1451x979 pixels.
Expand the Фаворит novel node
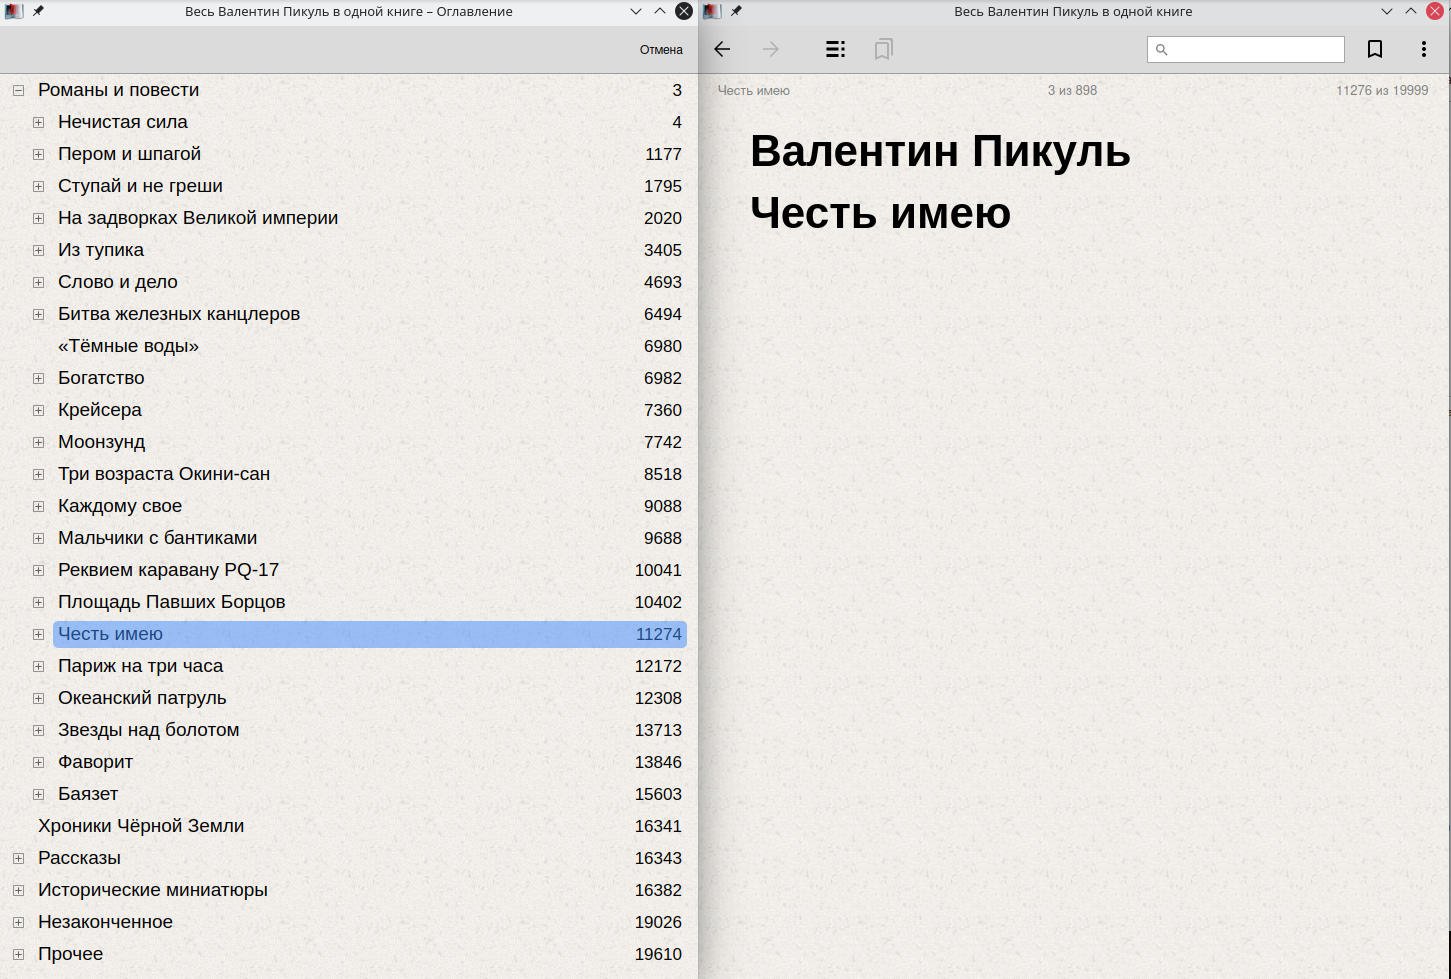(38, 762)
